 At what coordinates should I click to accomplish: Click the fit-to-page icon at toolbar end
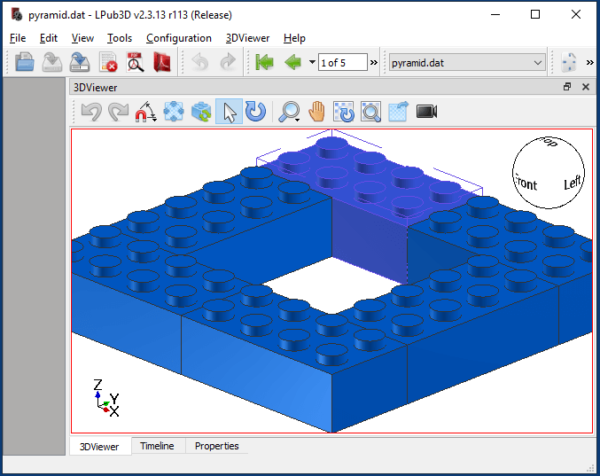tap(569, 62)
